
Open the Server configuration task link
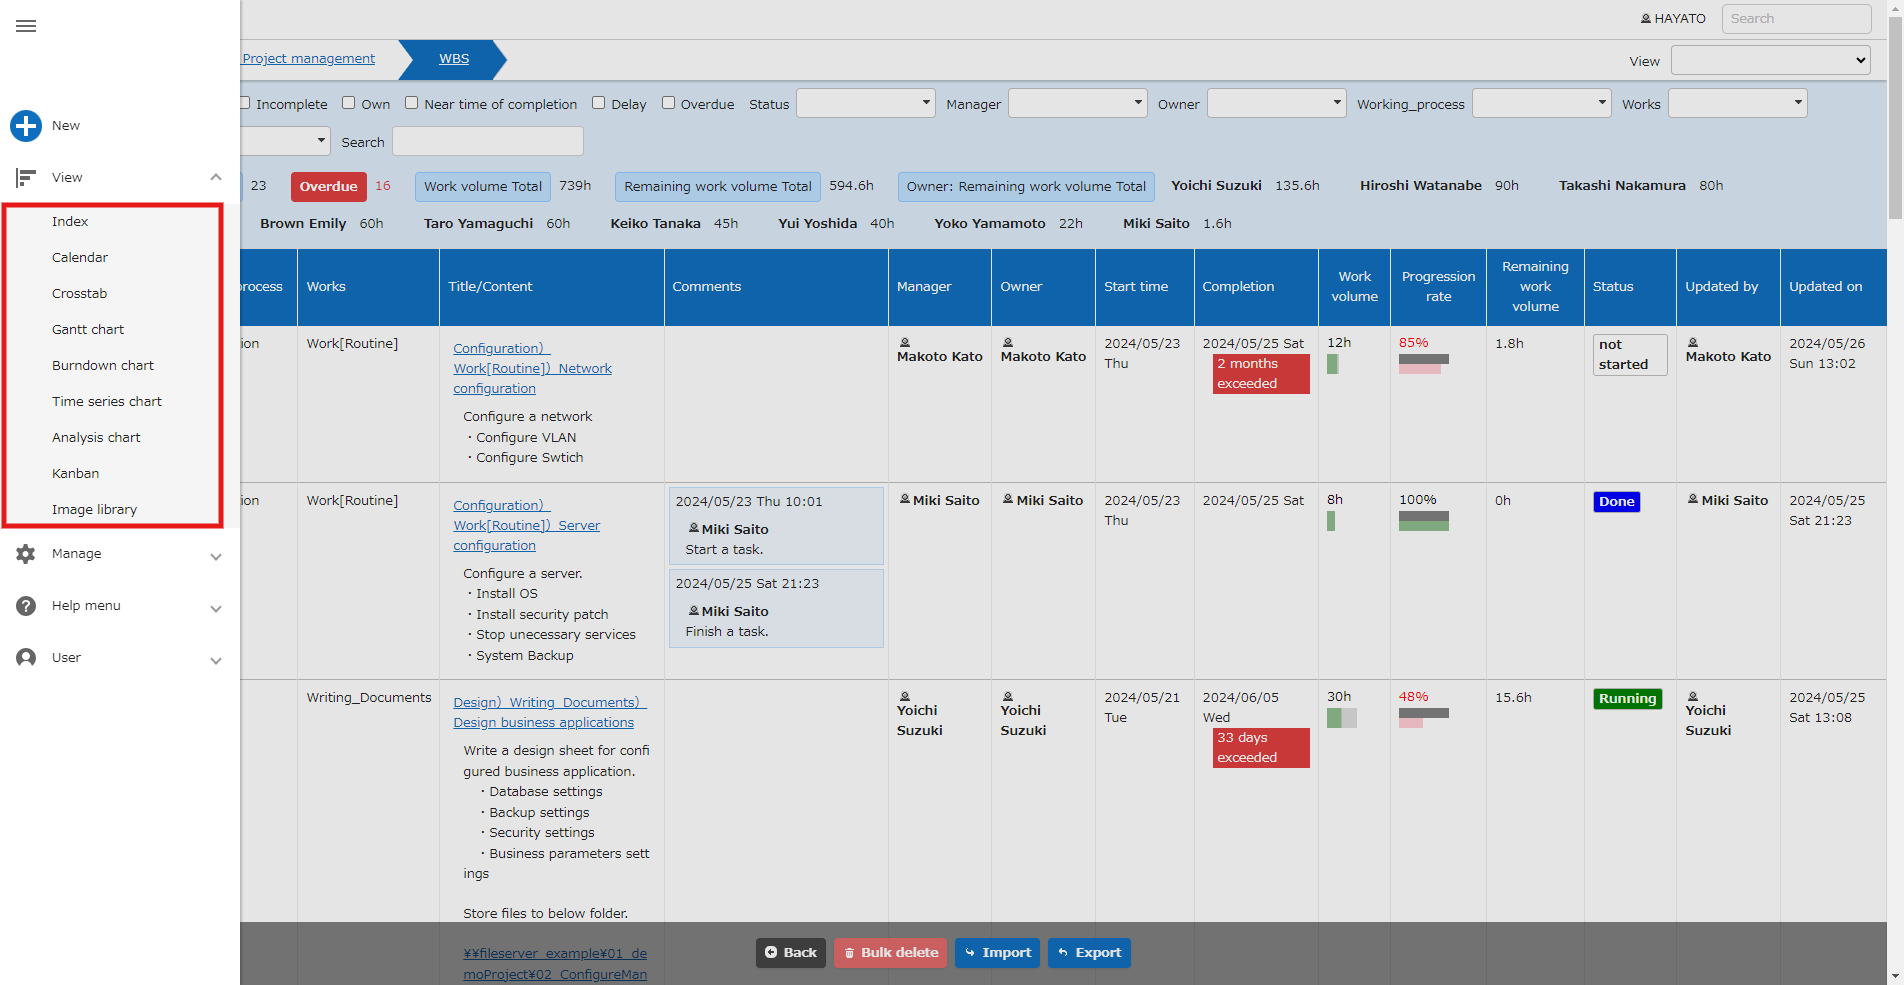coord(526,525)
